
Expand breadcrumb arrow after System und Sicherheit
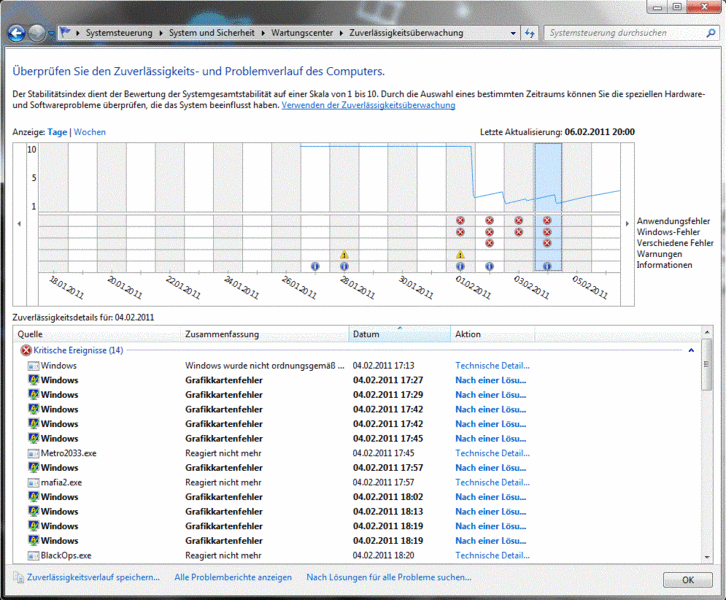(x=263, y=33)
